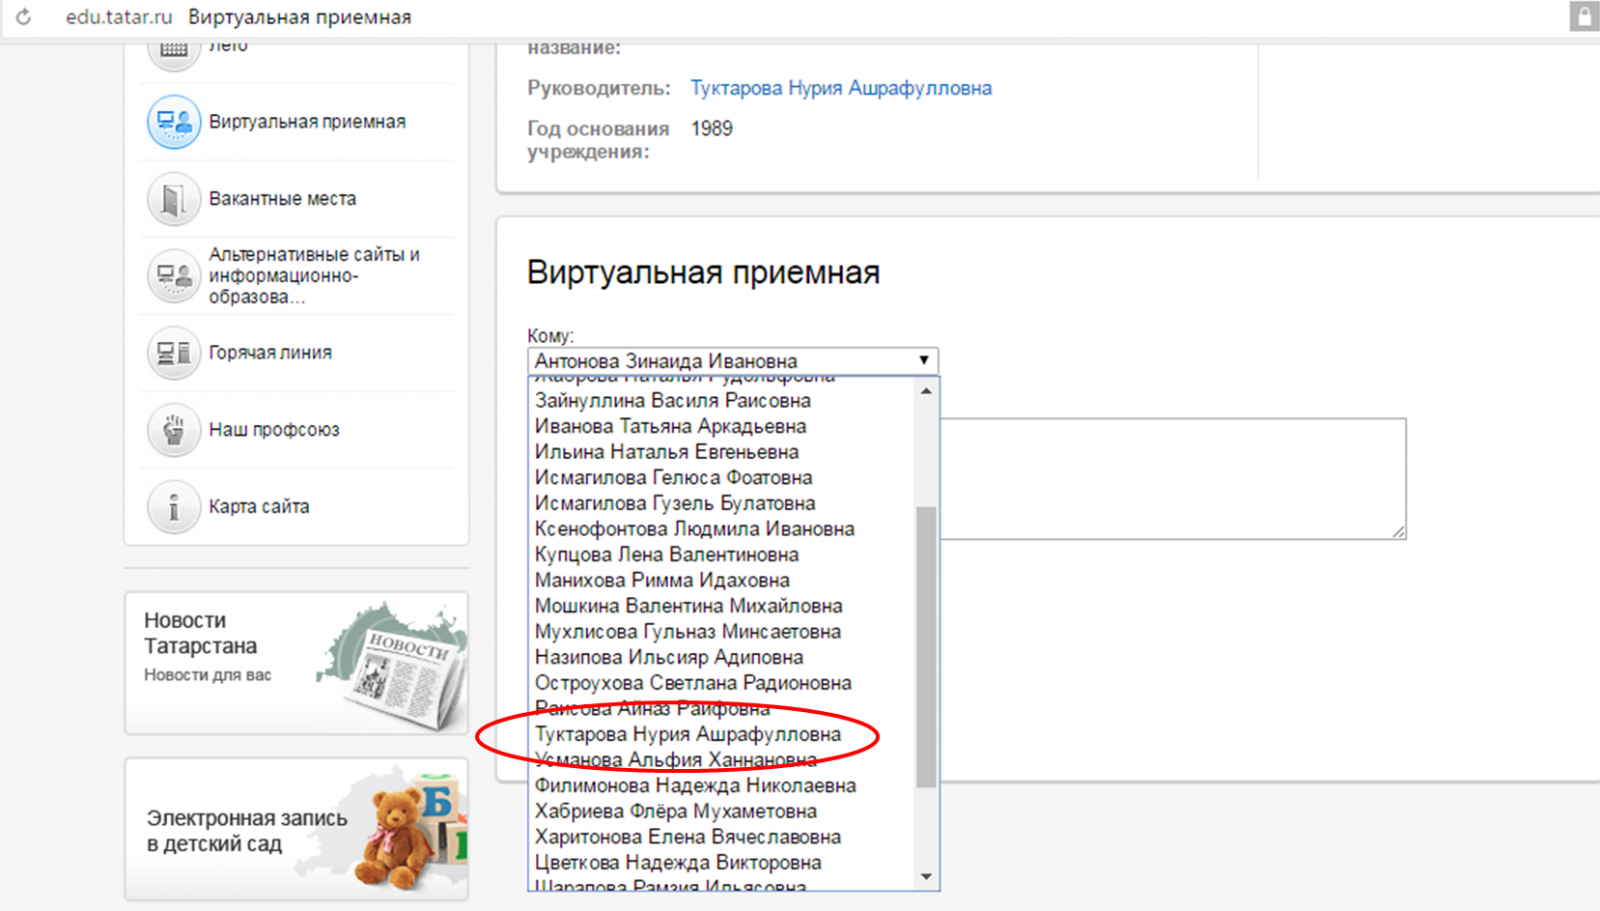Choose Филимонова Надежда Николаевна in the dropdown
This screenshot has width=1600, height=911.
695,786
